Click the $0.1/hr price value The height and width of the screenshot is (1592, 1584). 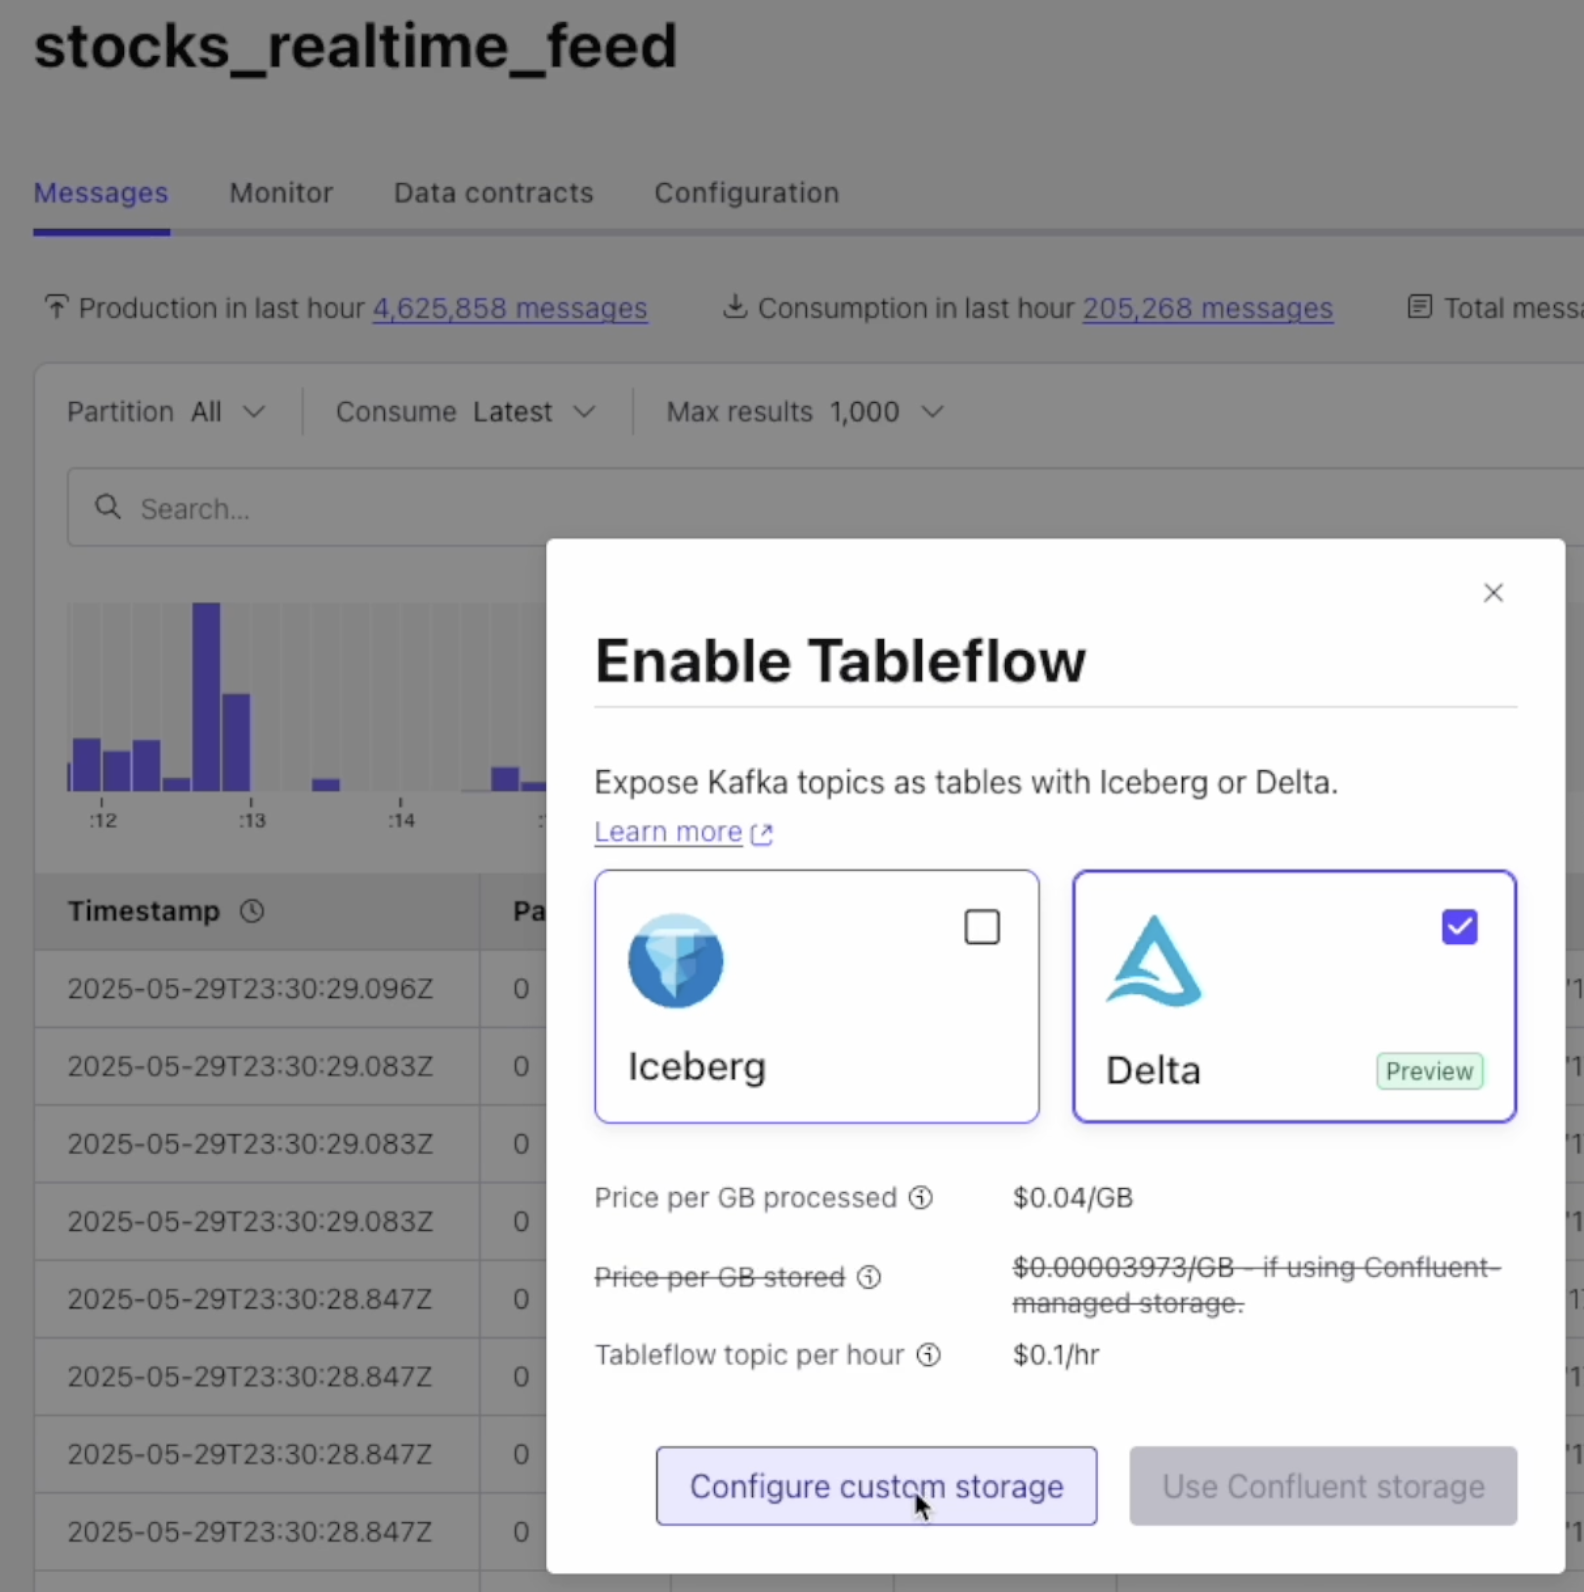[1056, 1355]
